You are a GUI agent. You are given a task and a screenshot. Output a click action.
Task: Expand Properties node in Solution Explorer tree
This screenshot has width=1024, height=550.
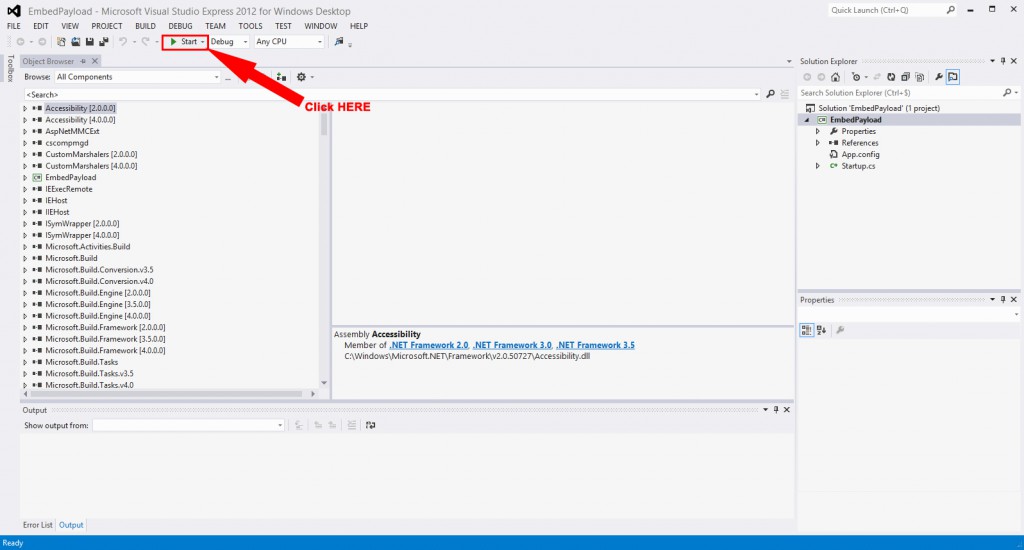(818, 131)
